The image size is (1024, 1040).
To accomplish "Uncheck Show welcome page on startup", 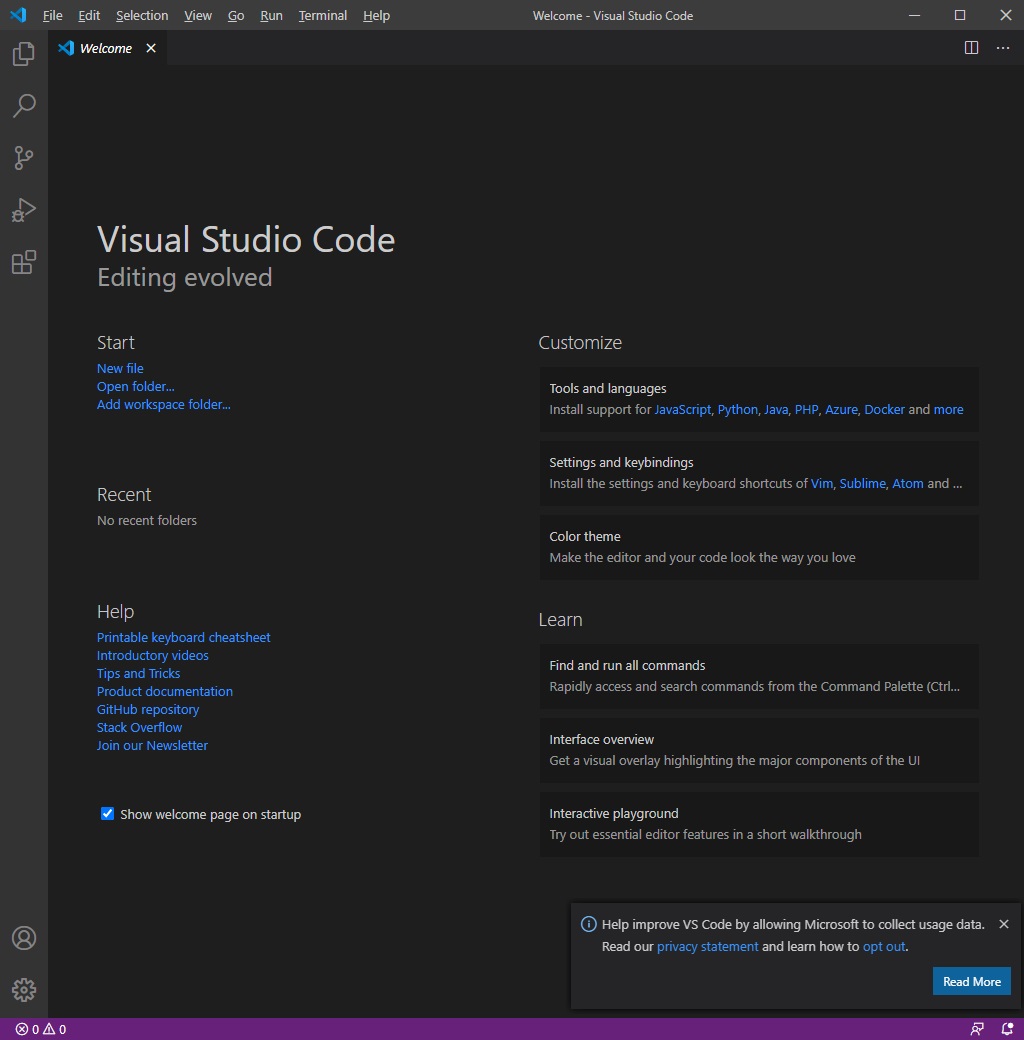I will (107, 813).
